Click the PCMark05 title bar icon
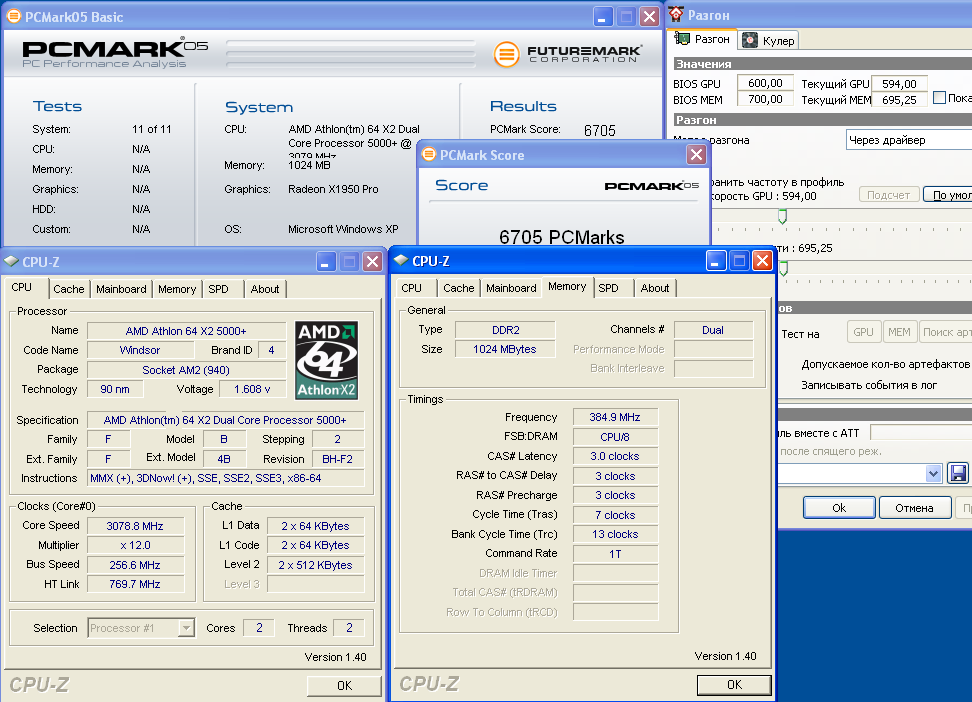Viewport: 972px width, 702px height. tap(13, 17)
